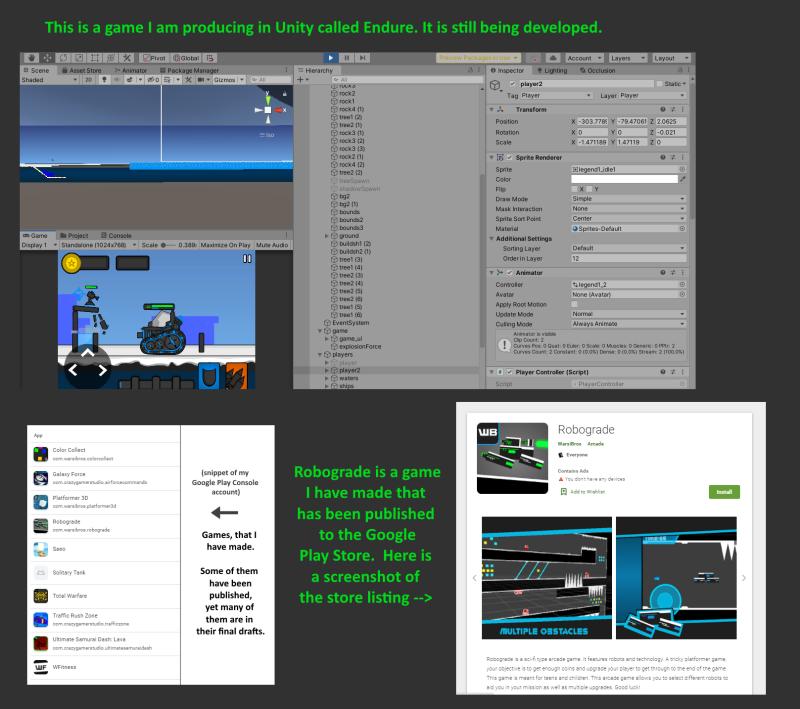Toggle the Pivot handle position button
The height and width of the screenshot is (709, 800).
(154, 58)
